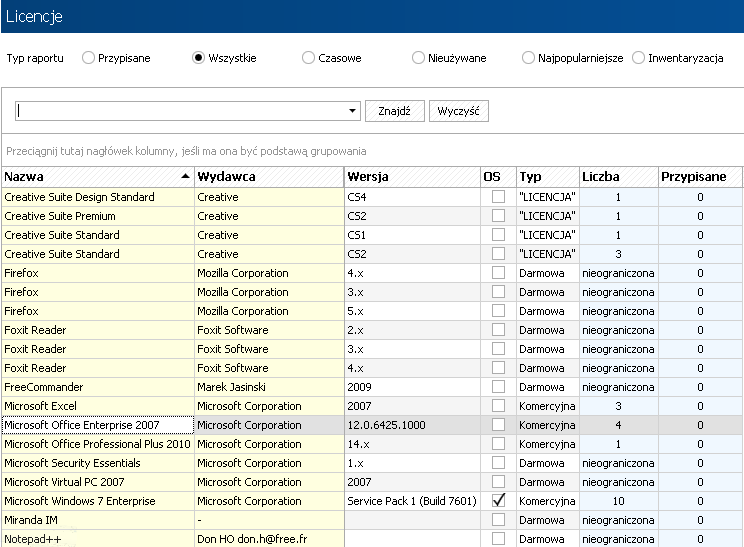The image size is (744, 547).
Task: Select Microsoft Office Professional Plus 2010
Action: coord(97,444)
